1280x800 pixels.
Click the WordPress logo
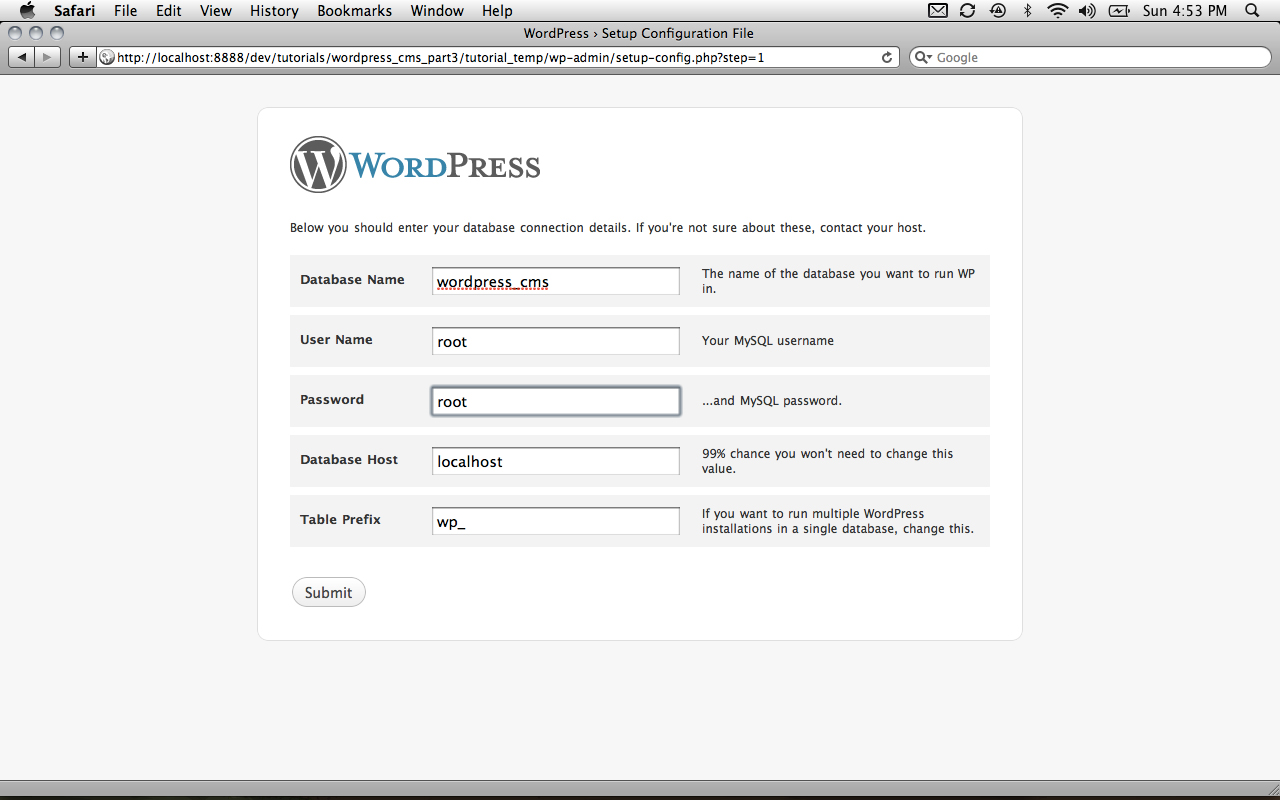click(x=415, y=165)
